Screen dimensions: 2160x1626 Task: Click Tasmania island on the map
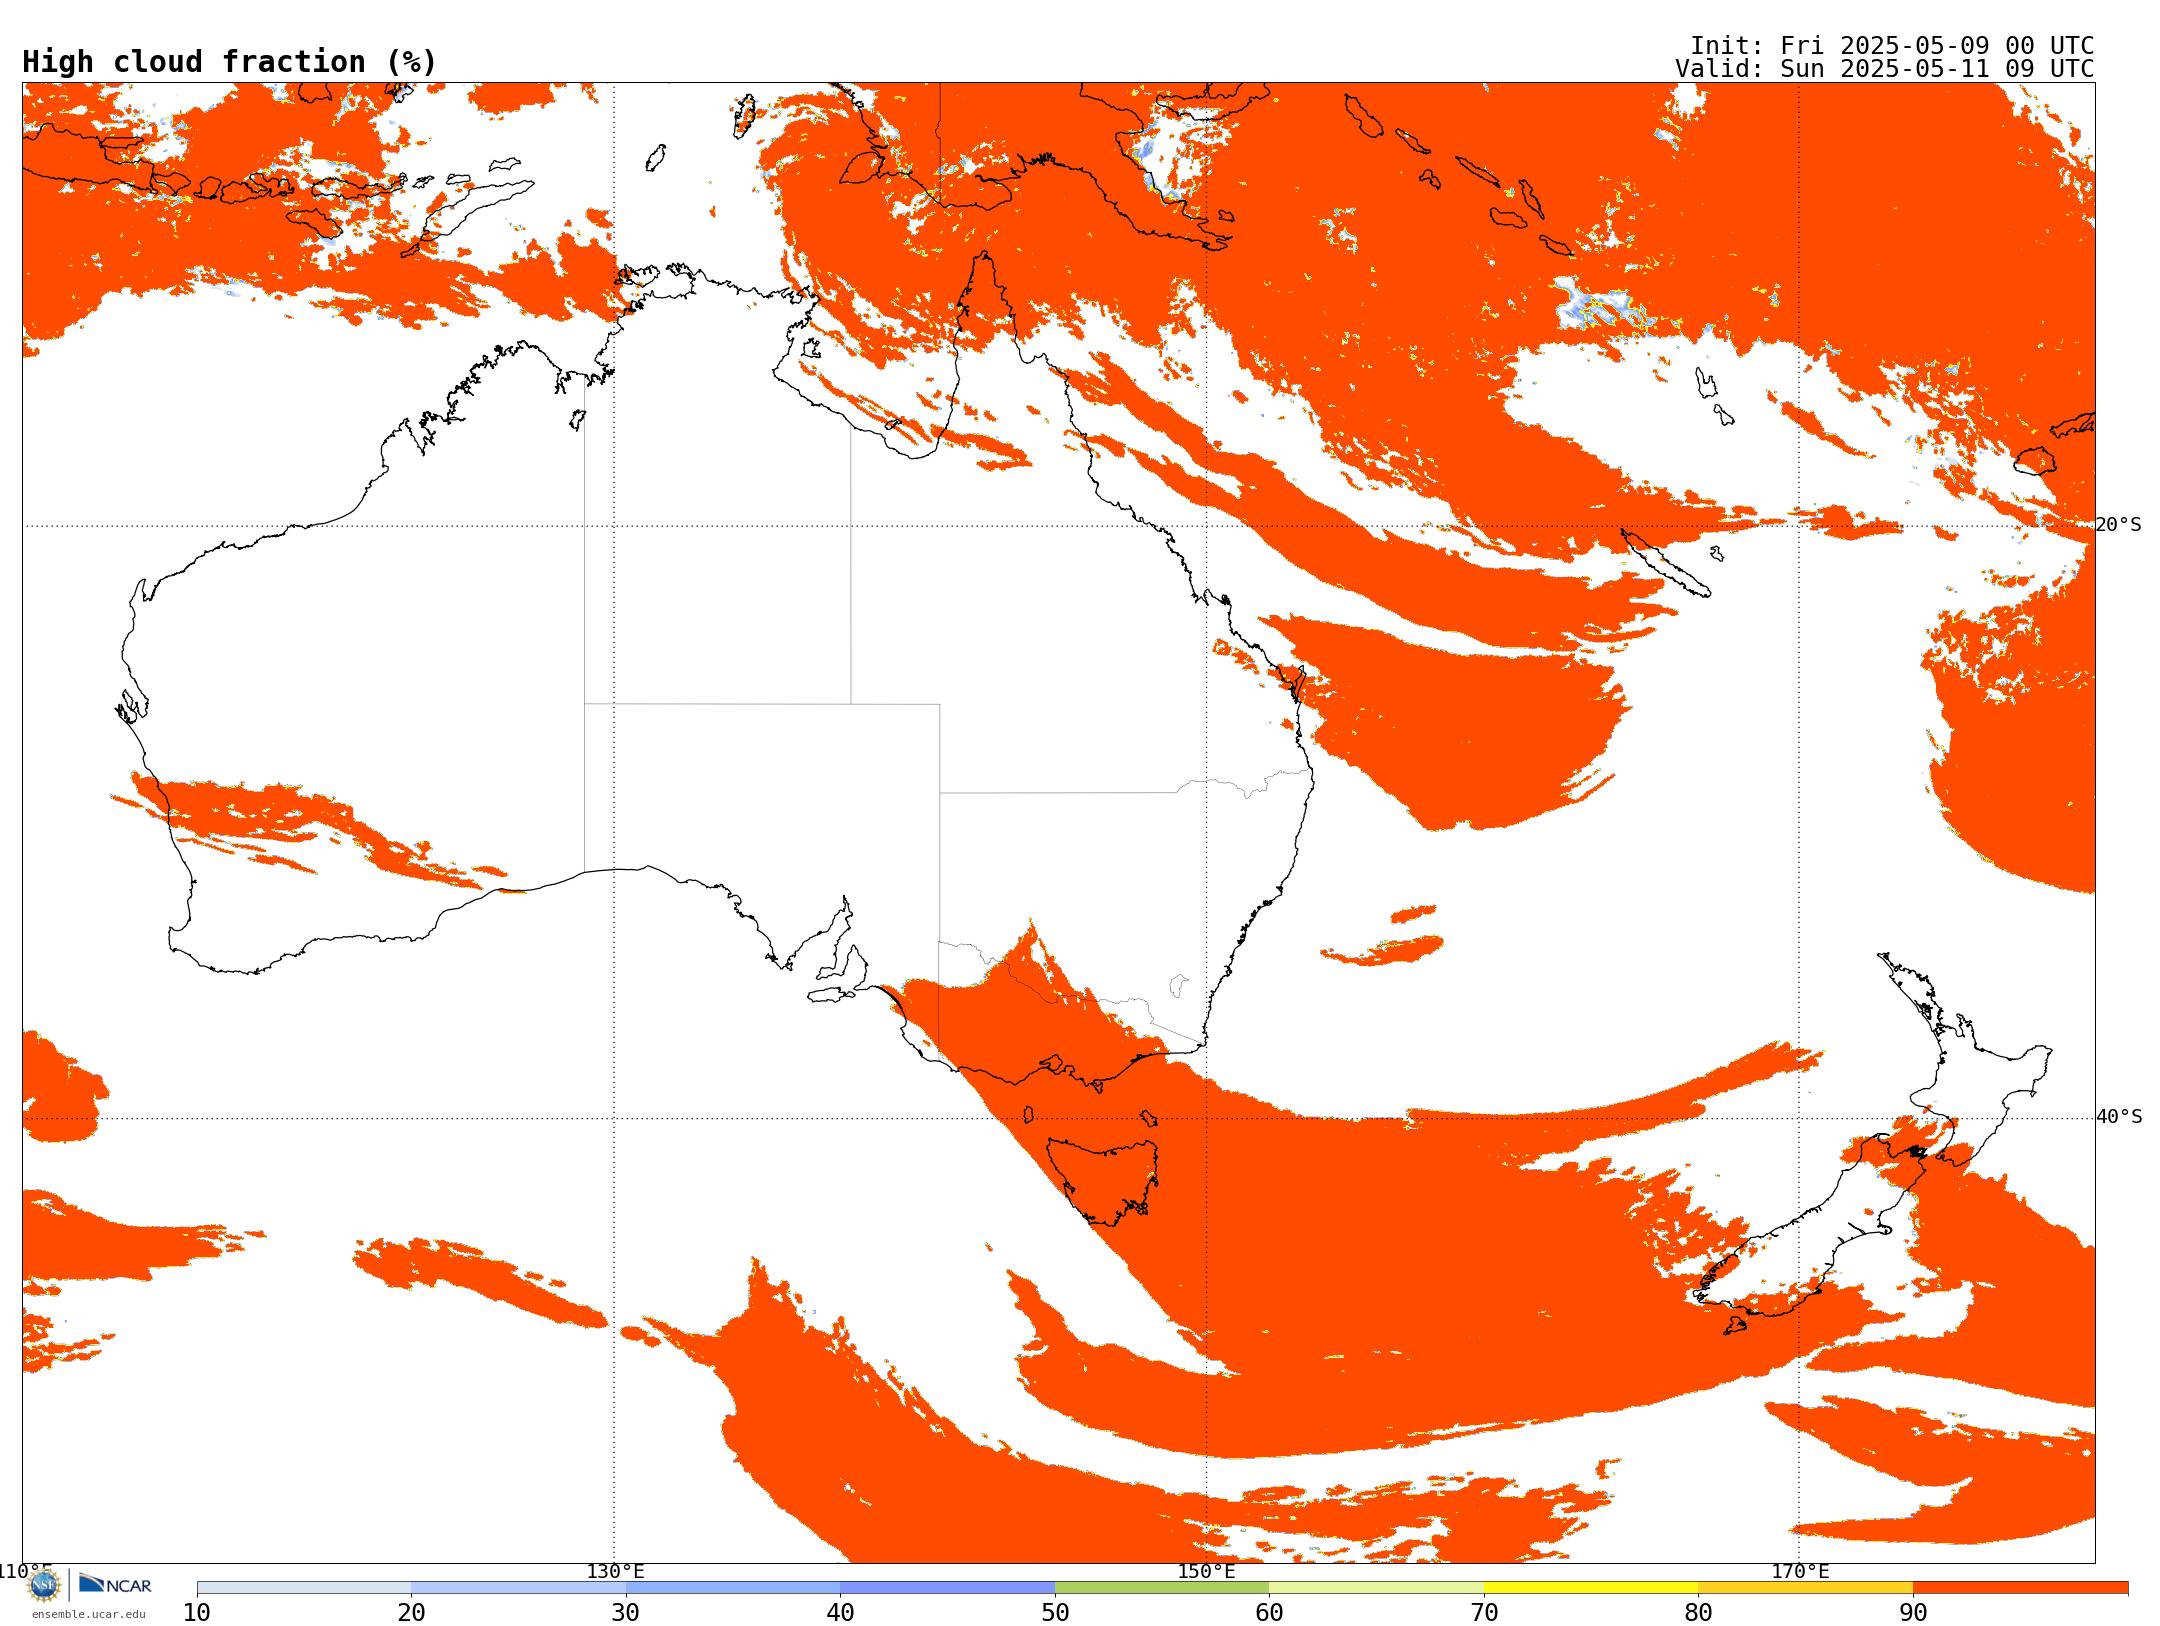click(x=1105, y=1180)
